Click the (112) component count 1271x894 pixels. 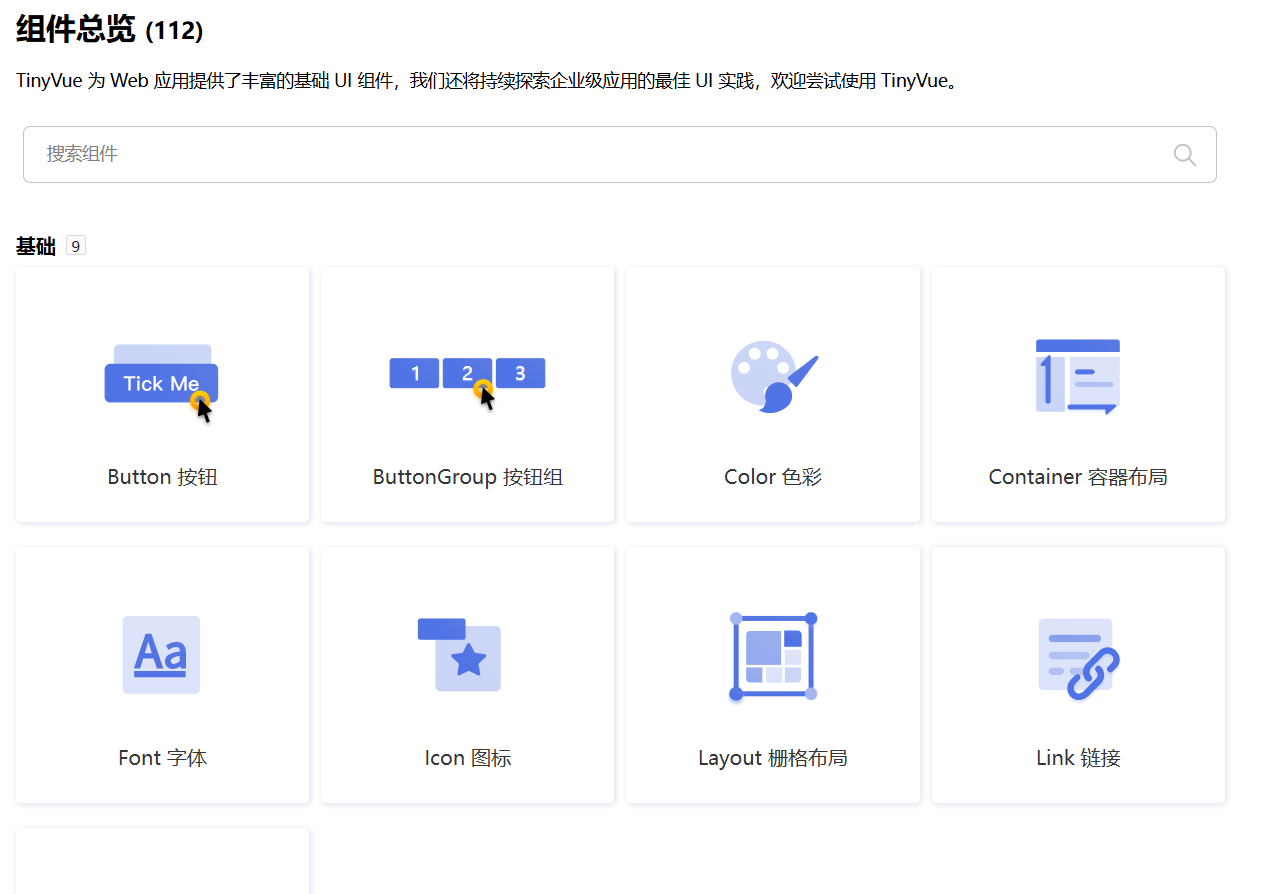point(174,31)
